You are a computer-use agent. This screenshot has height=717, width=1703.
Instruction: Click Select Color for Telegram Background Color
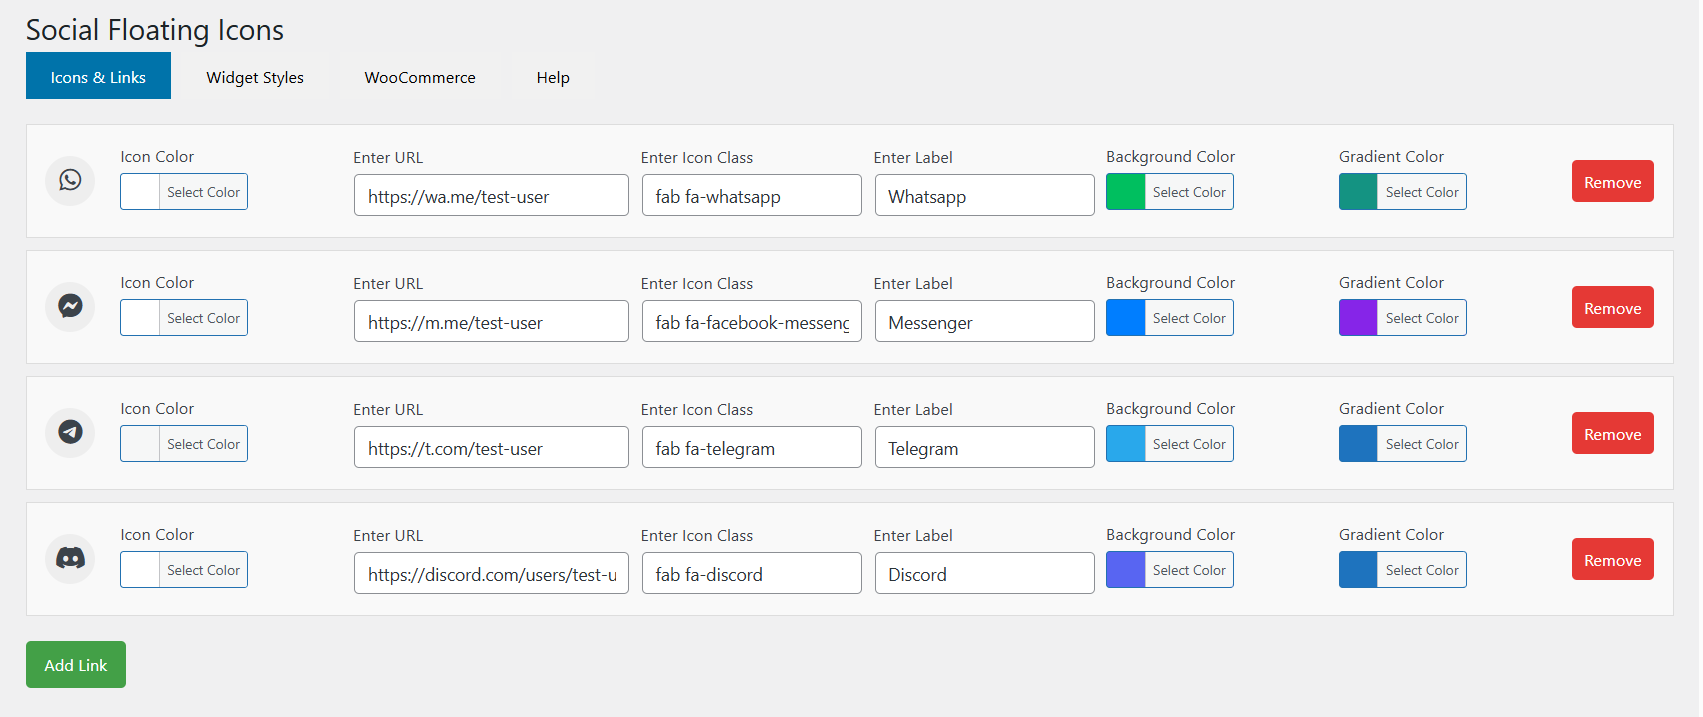click(1189, 444)
